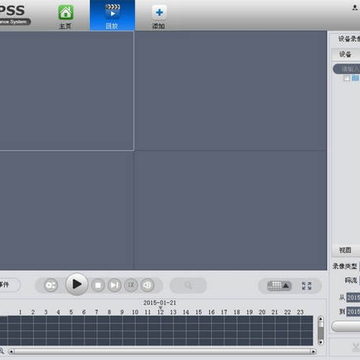
Task: Click the scissors clip-record icon
Action: [356, 348]
